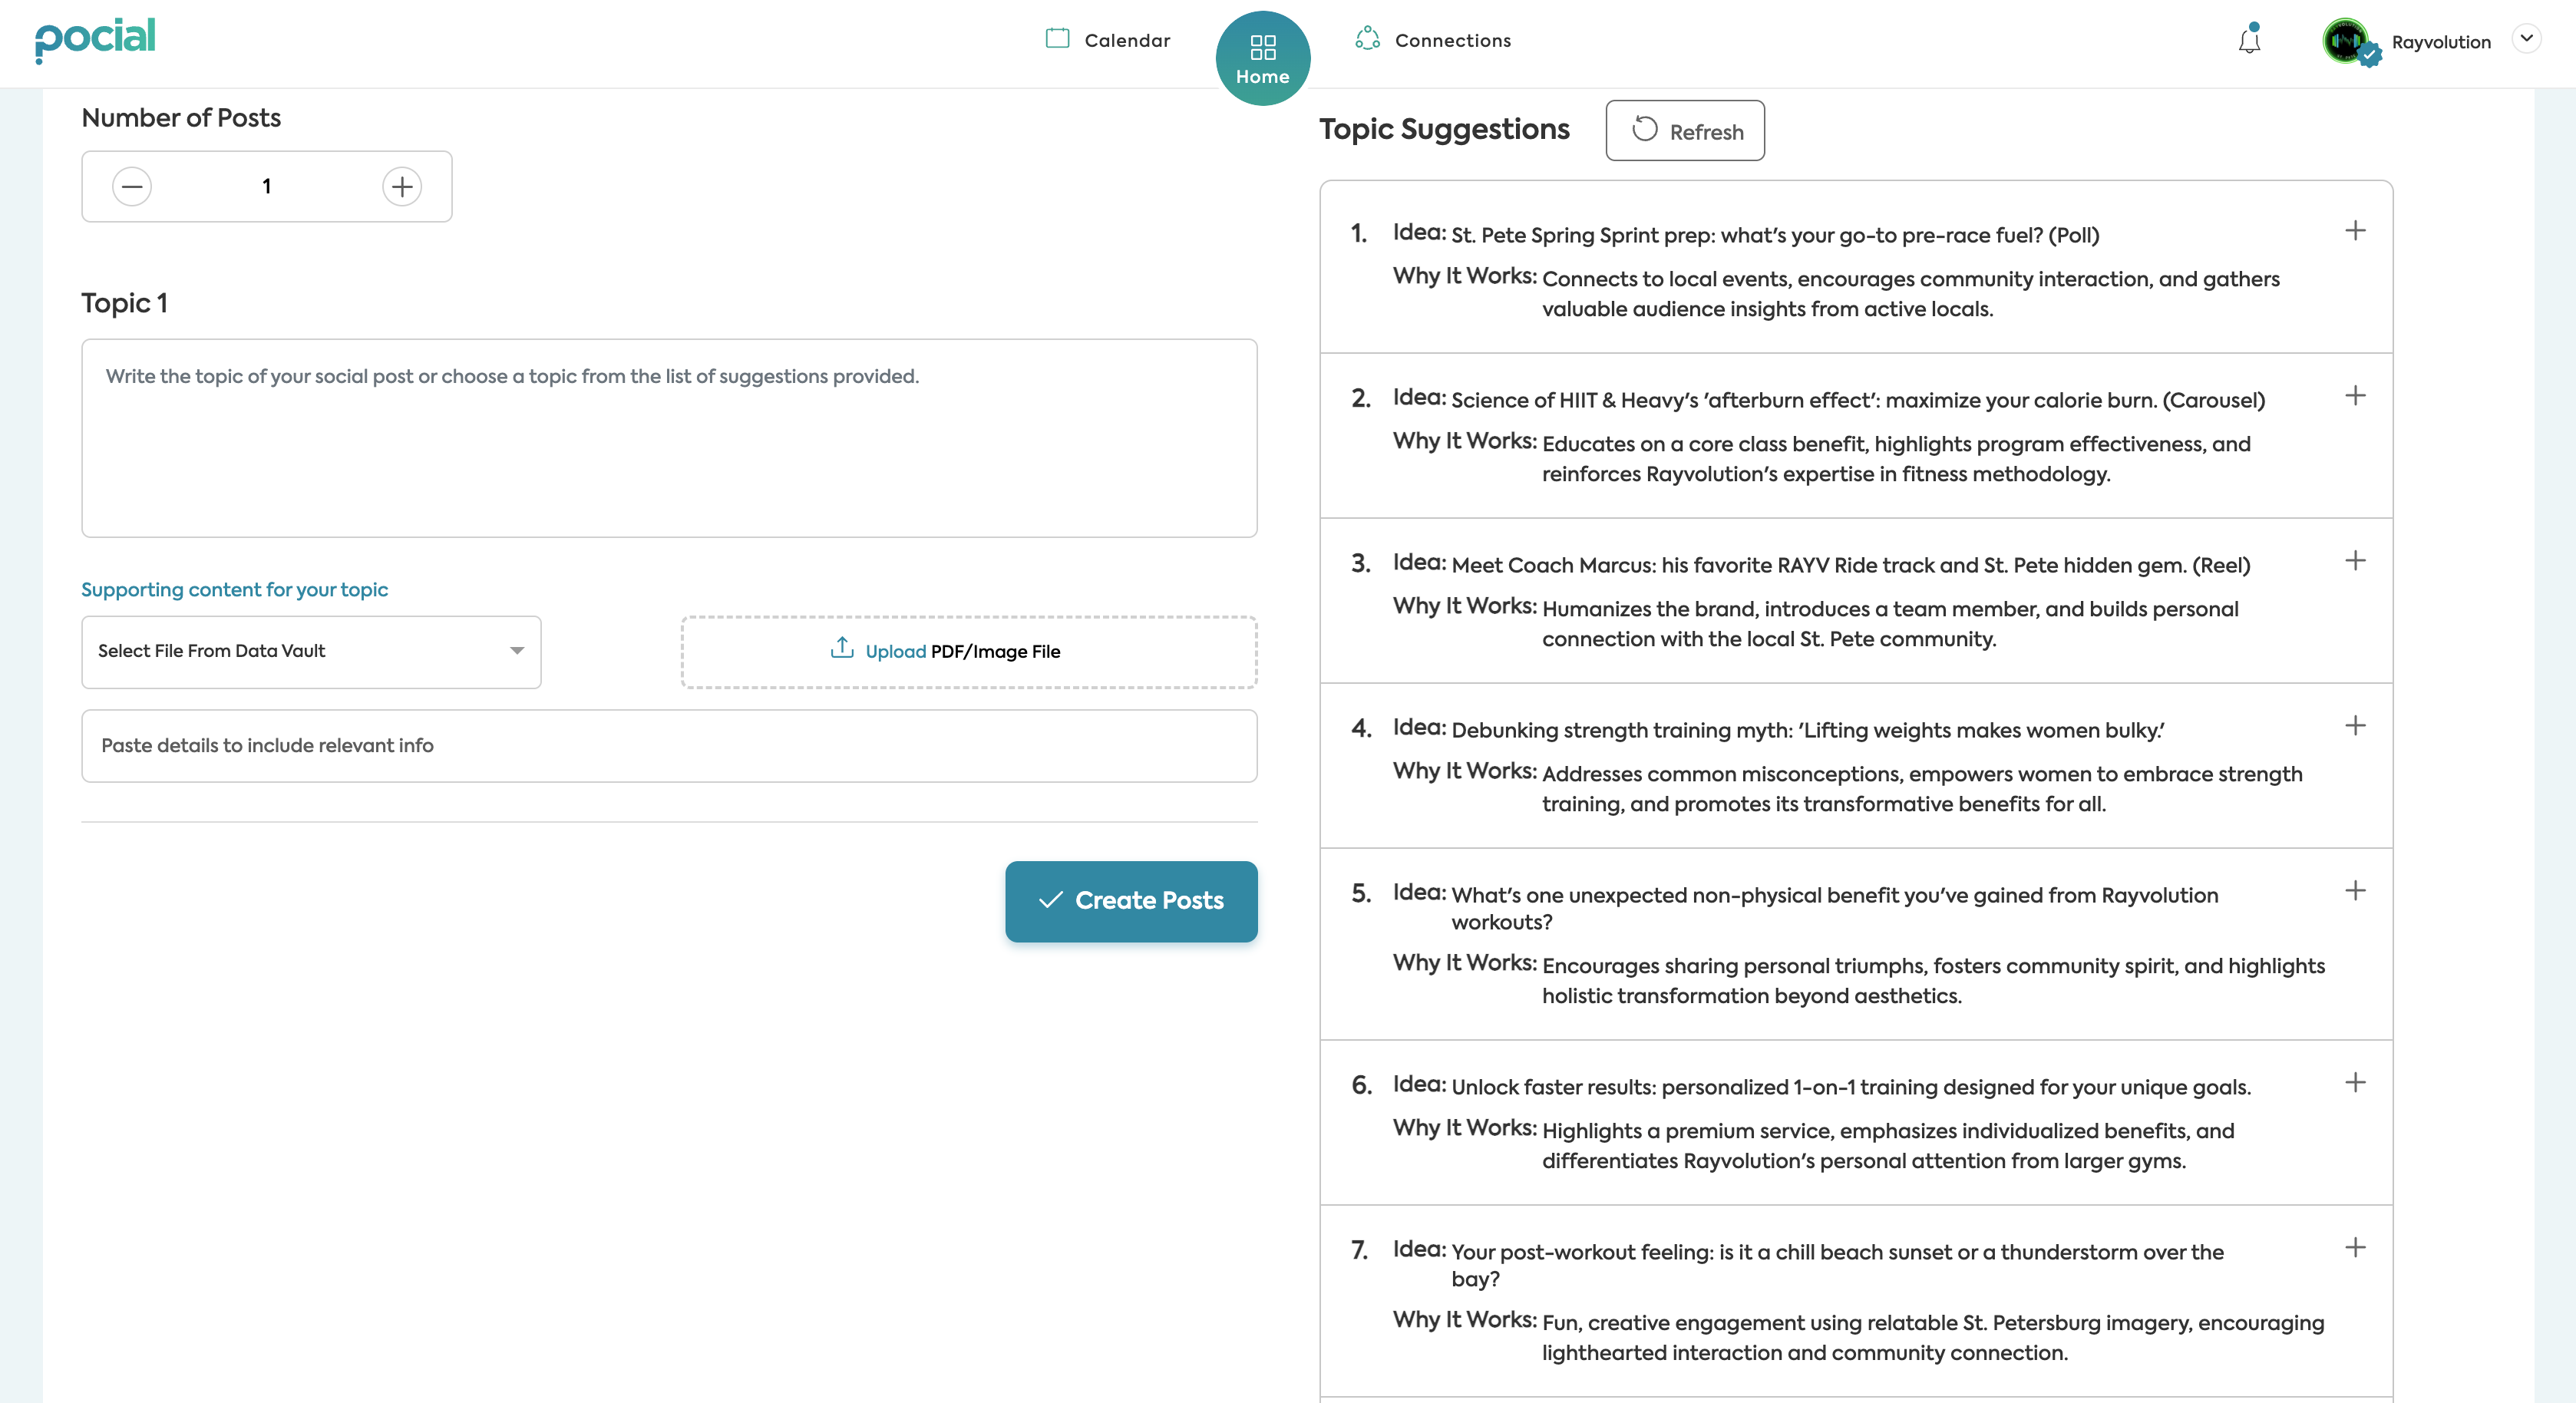
Task: Open the notifications bell
Action: [x=2249, y=41]
